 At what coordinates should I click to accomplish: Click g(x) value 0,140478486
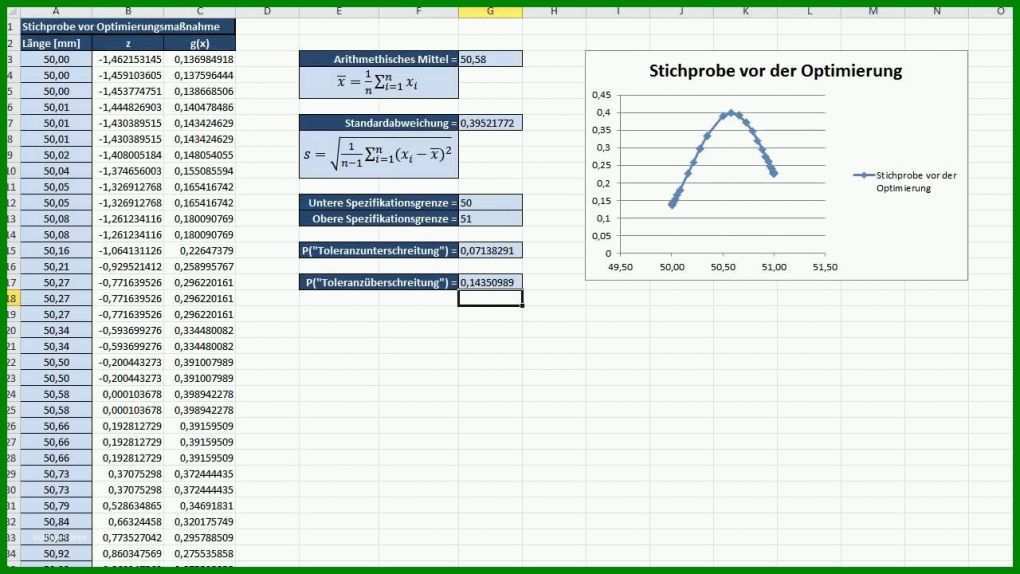click(200, 107)
